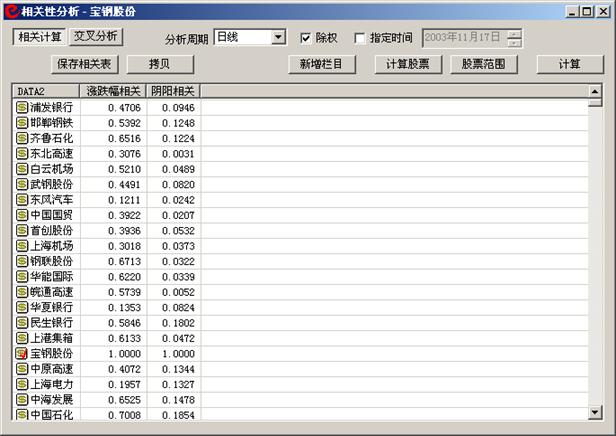Click value 0.6713 for 钢联股份

coord(125,262)
